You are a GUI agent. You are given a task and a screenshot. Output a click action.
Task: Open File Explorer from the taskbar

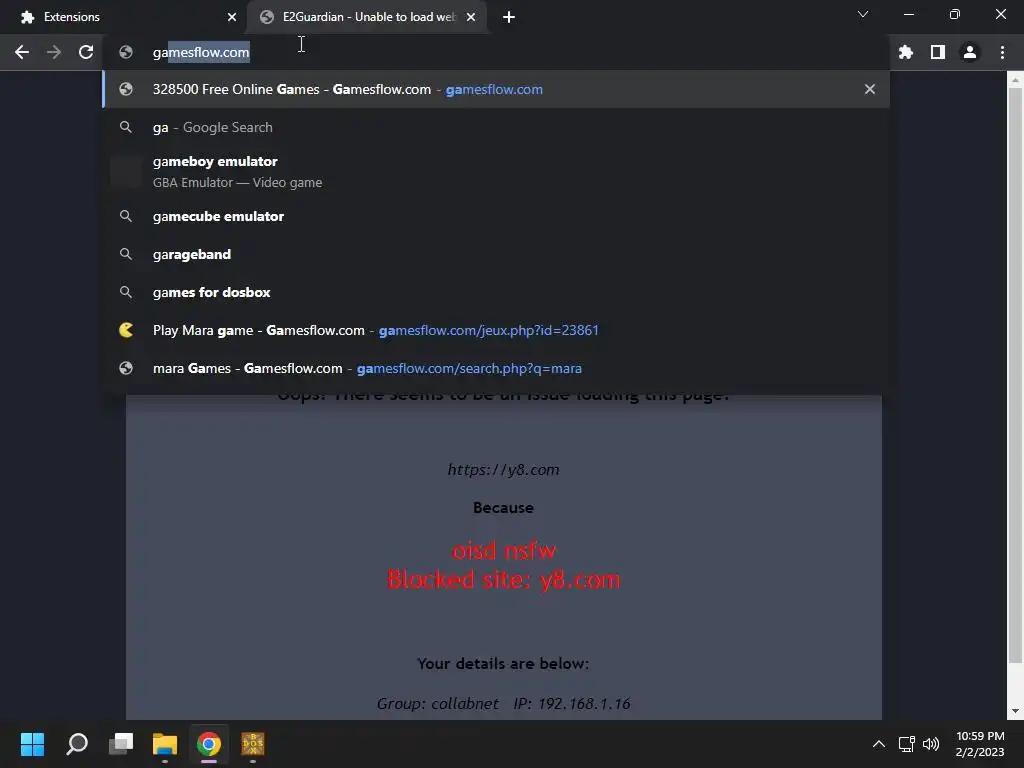coord(165,743)
